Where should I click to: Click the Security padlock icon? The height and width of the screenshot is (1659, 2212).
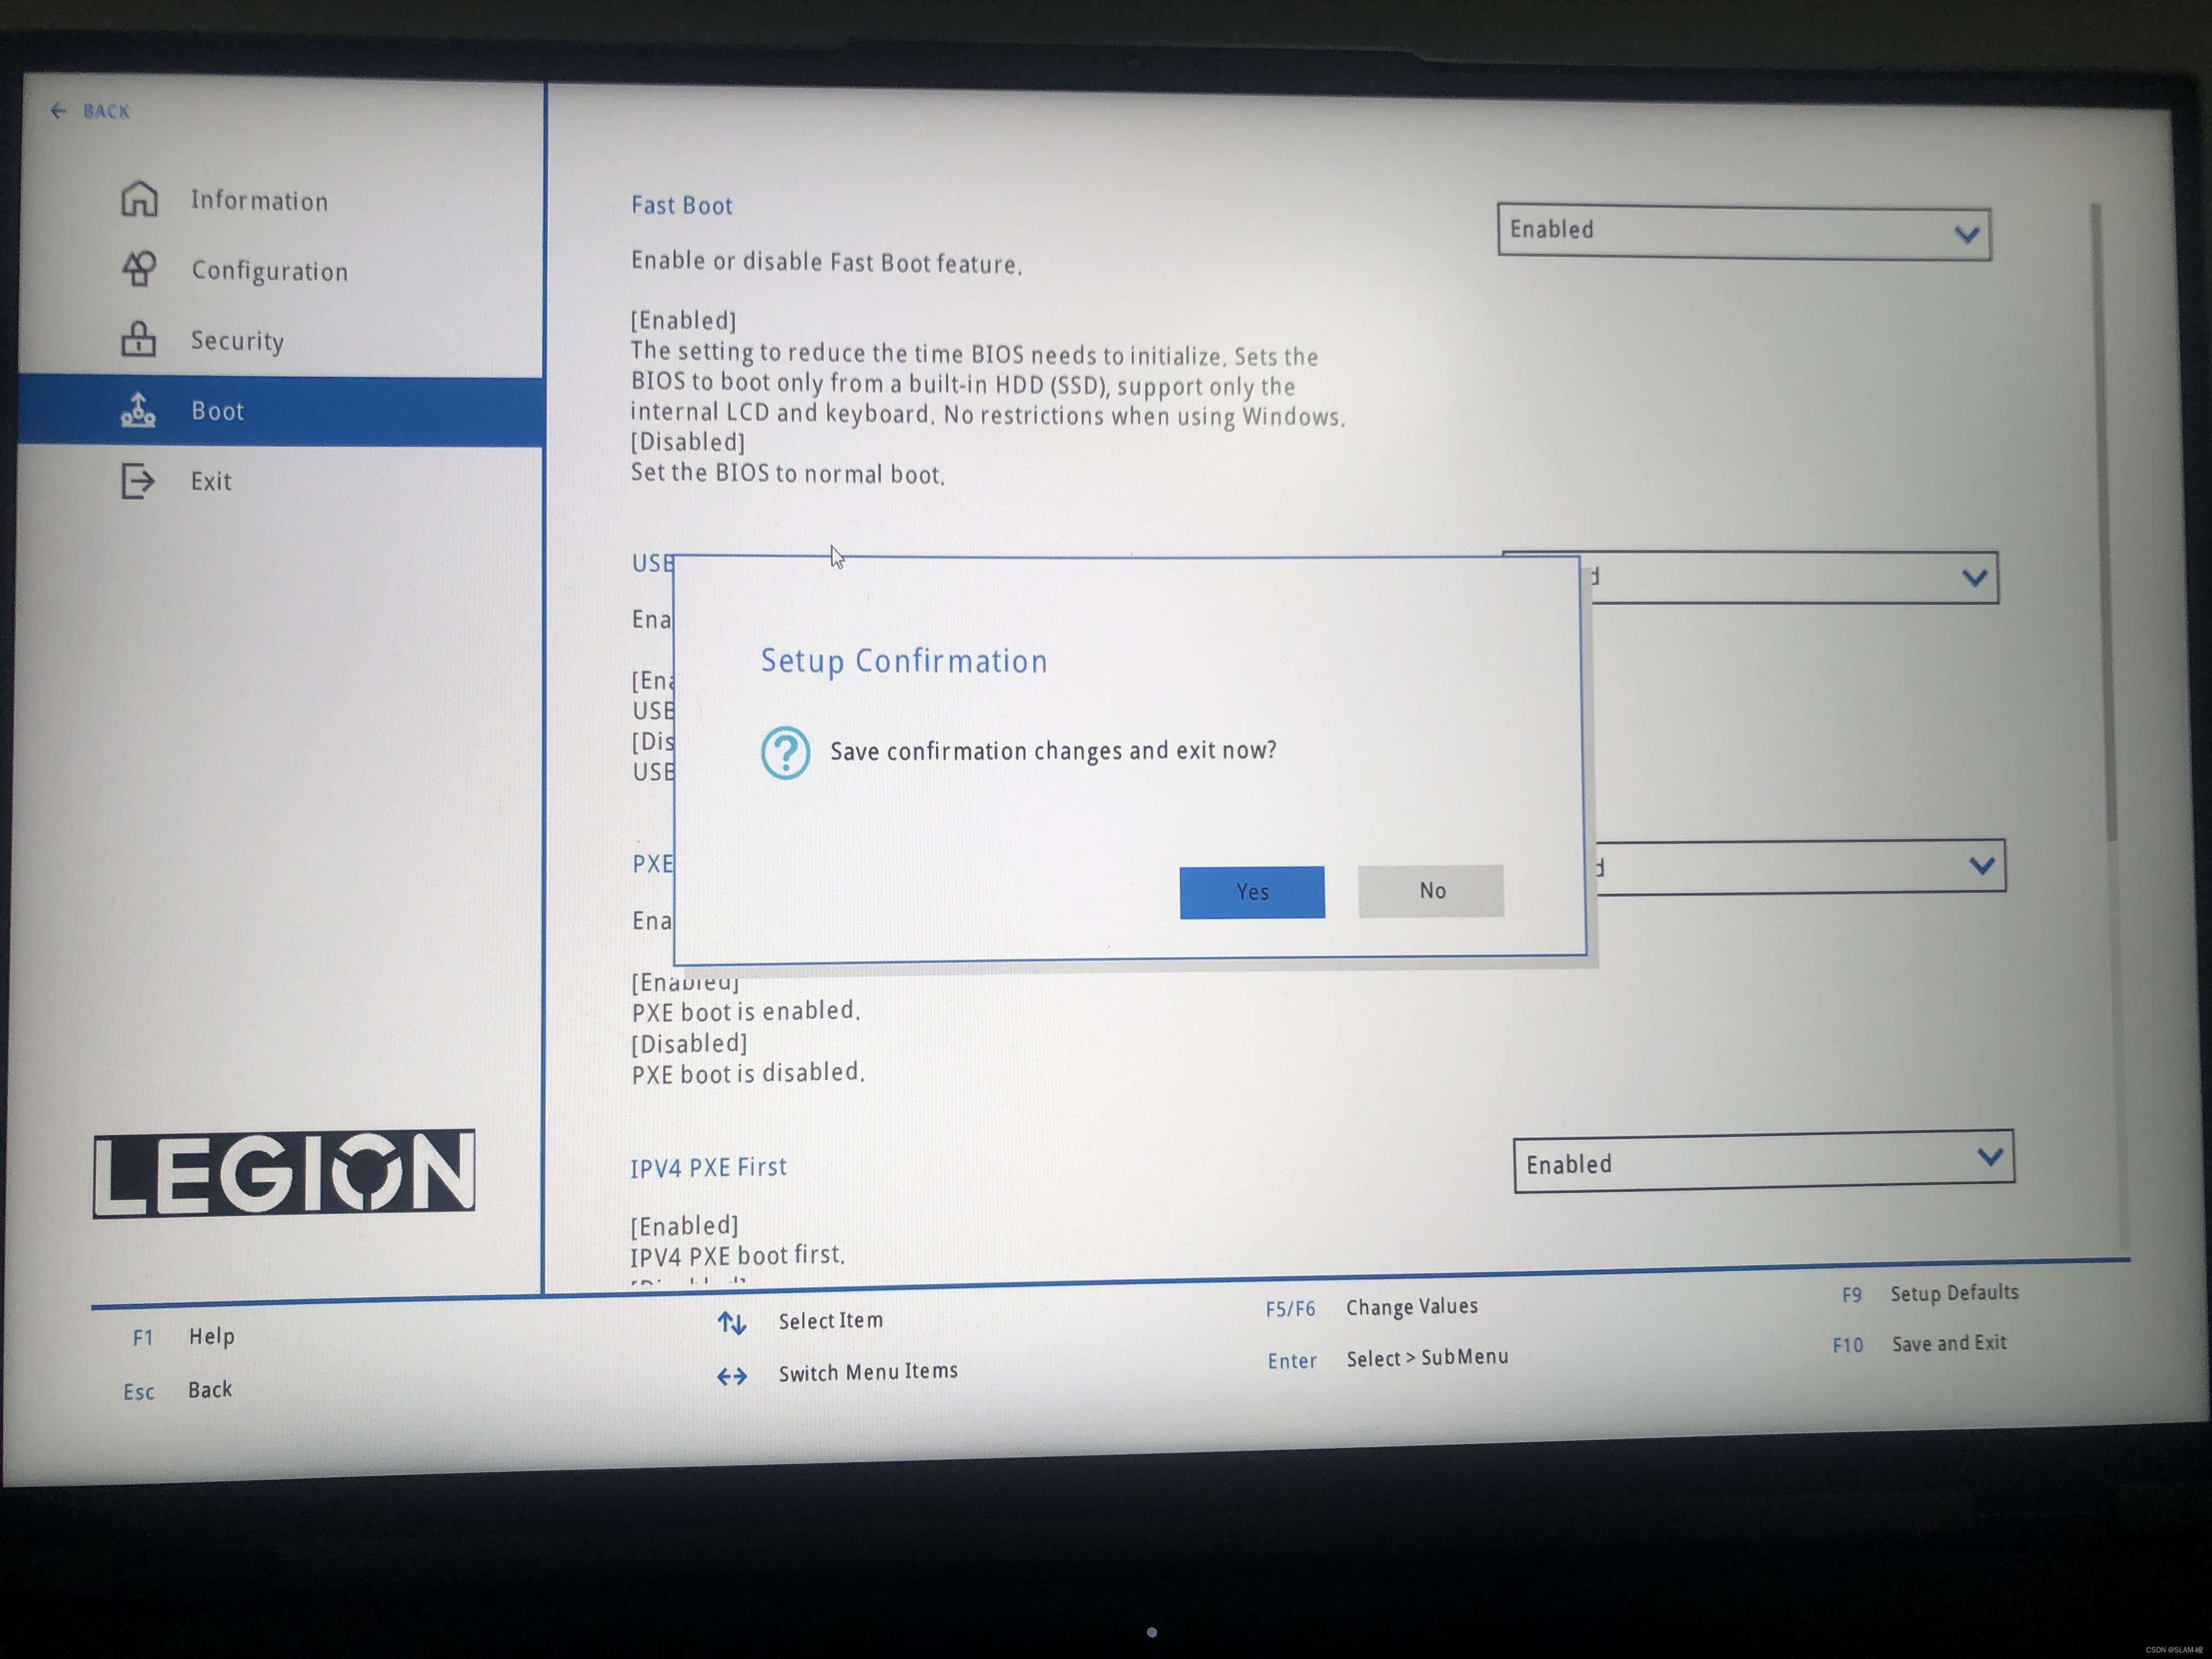pos(139,339)
